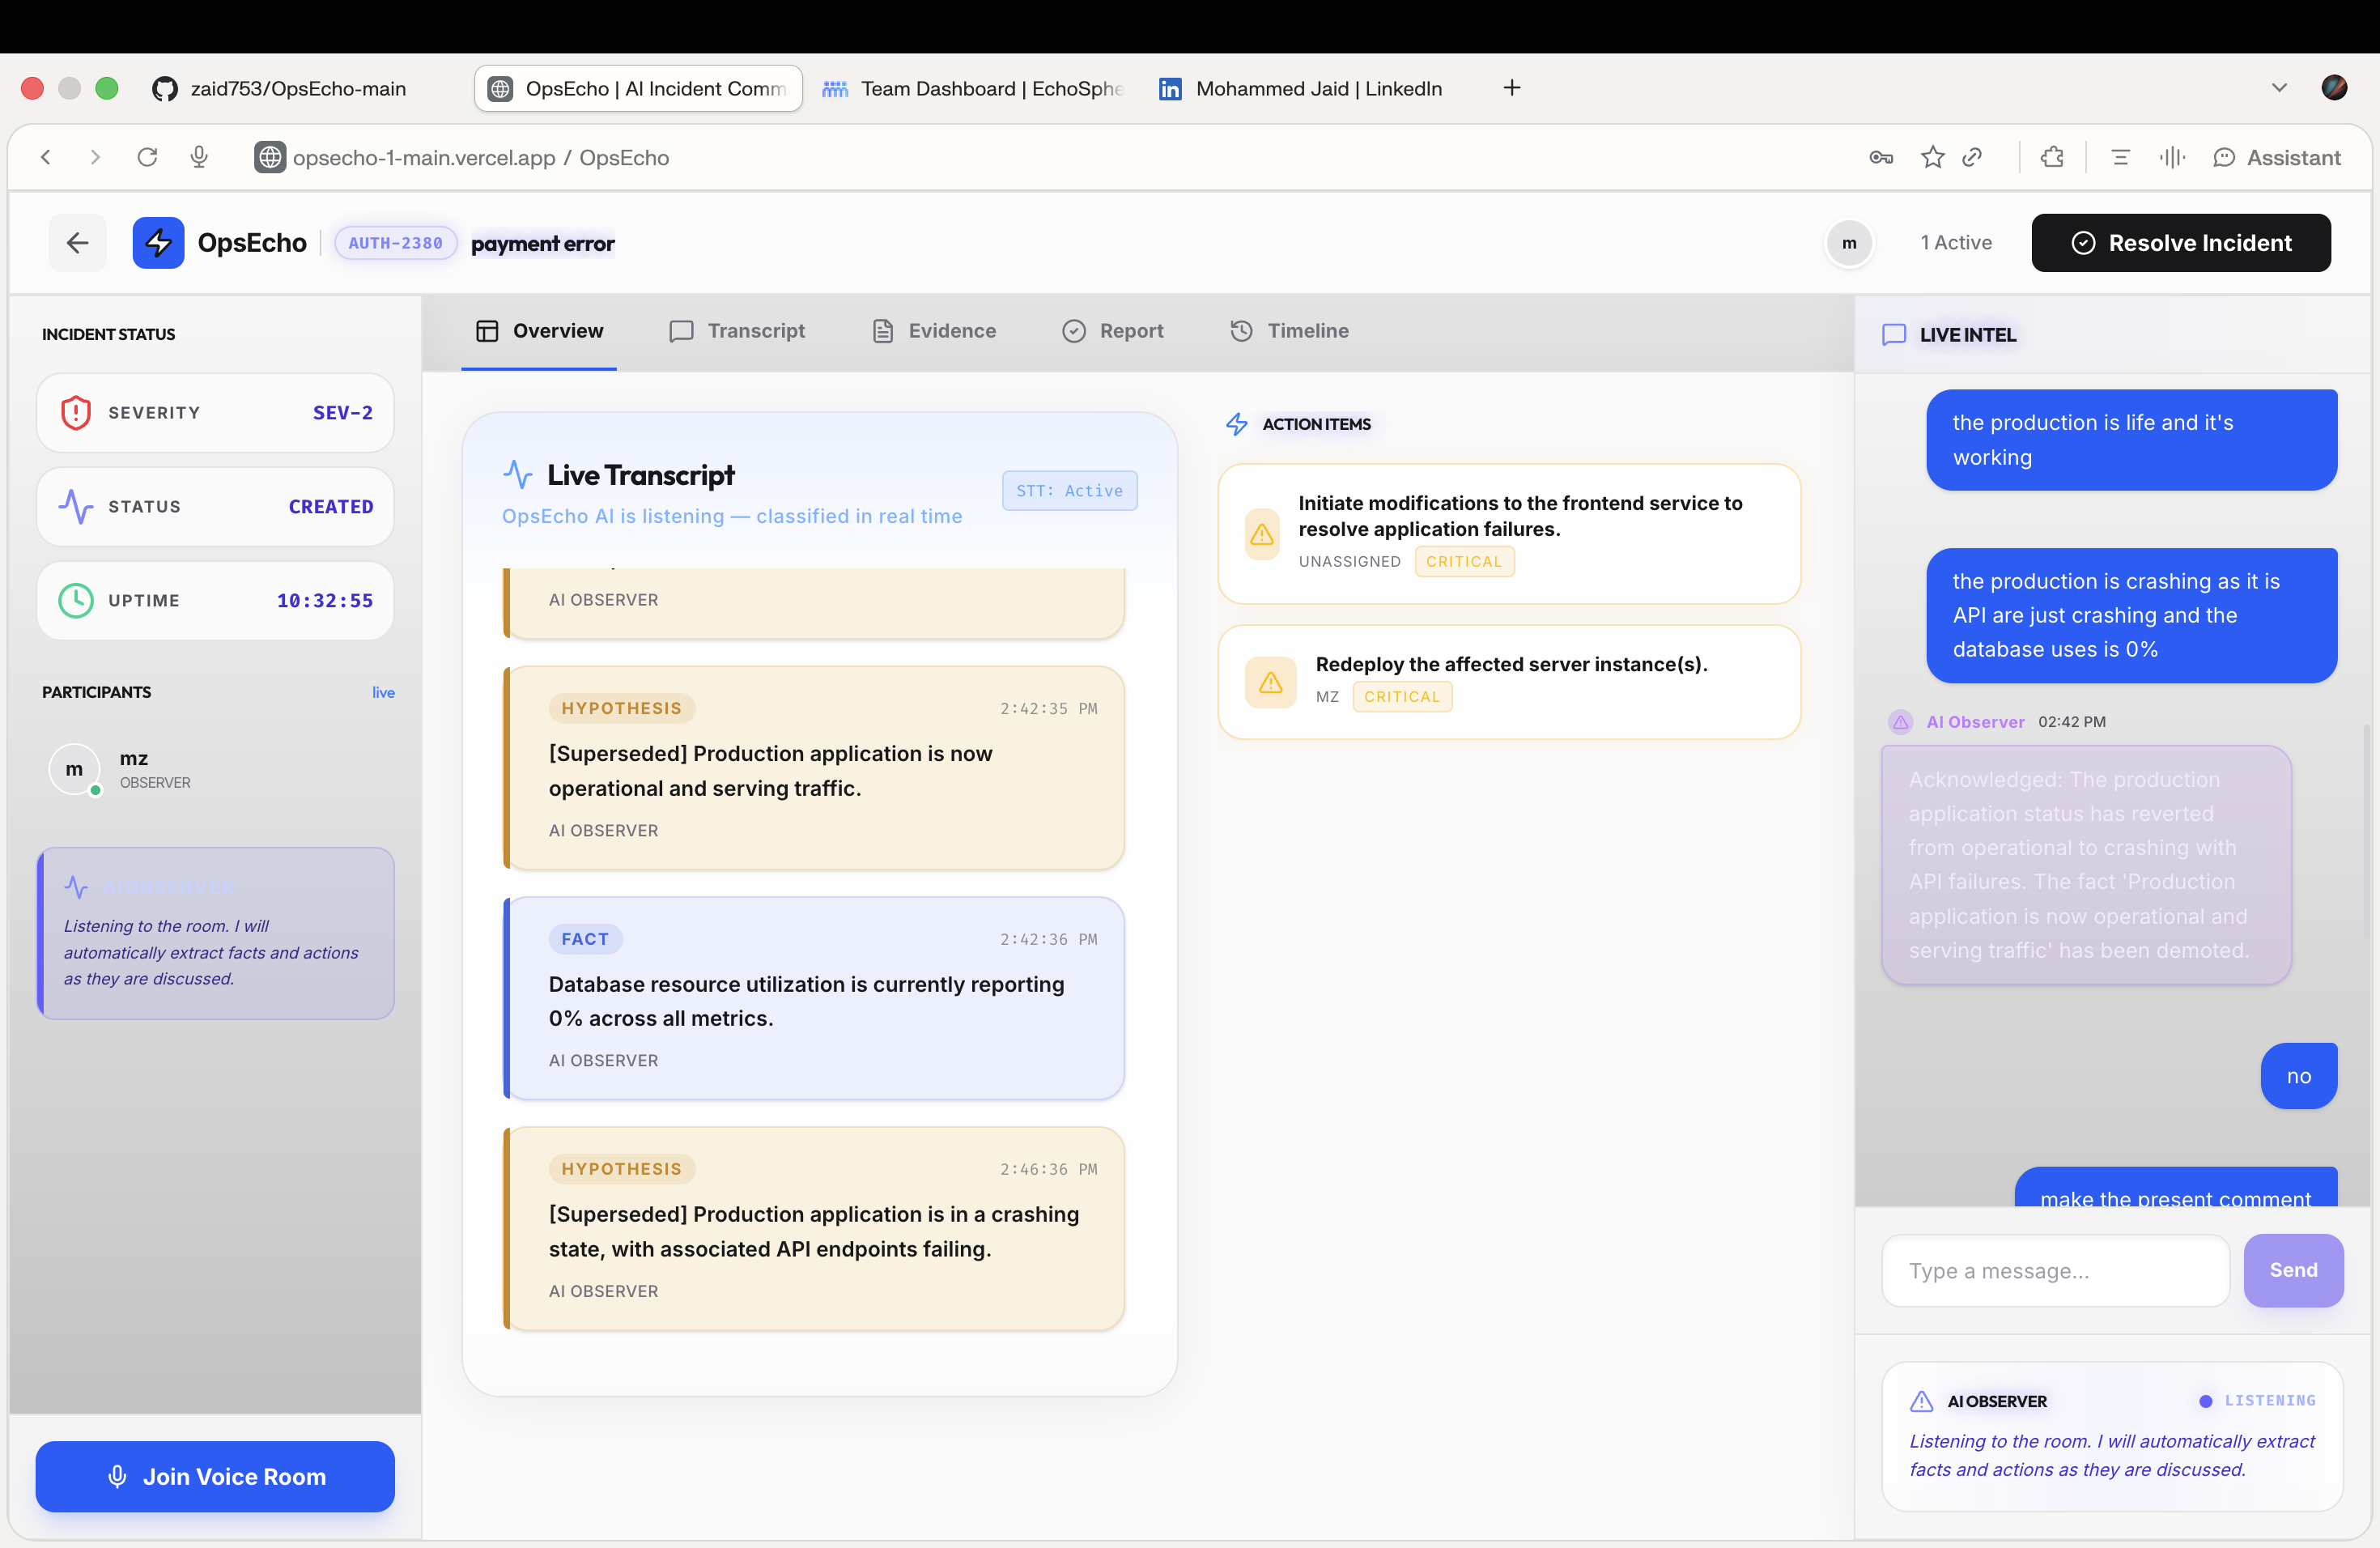
Task: Click the Live Intel chat icon
Action: pyautogui.click(x=1893, y=335)
